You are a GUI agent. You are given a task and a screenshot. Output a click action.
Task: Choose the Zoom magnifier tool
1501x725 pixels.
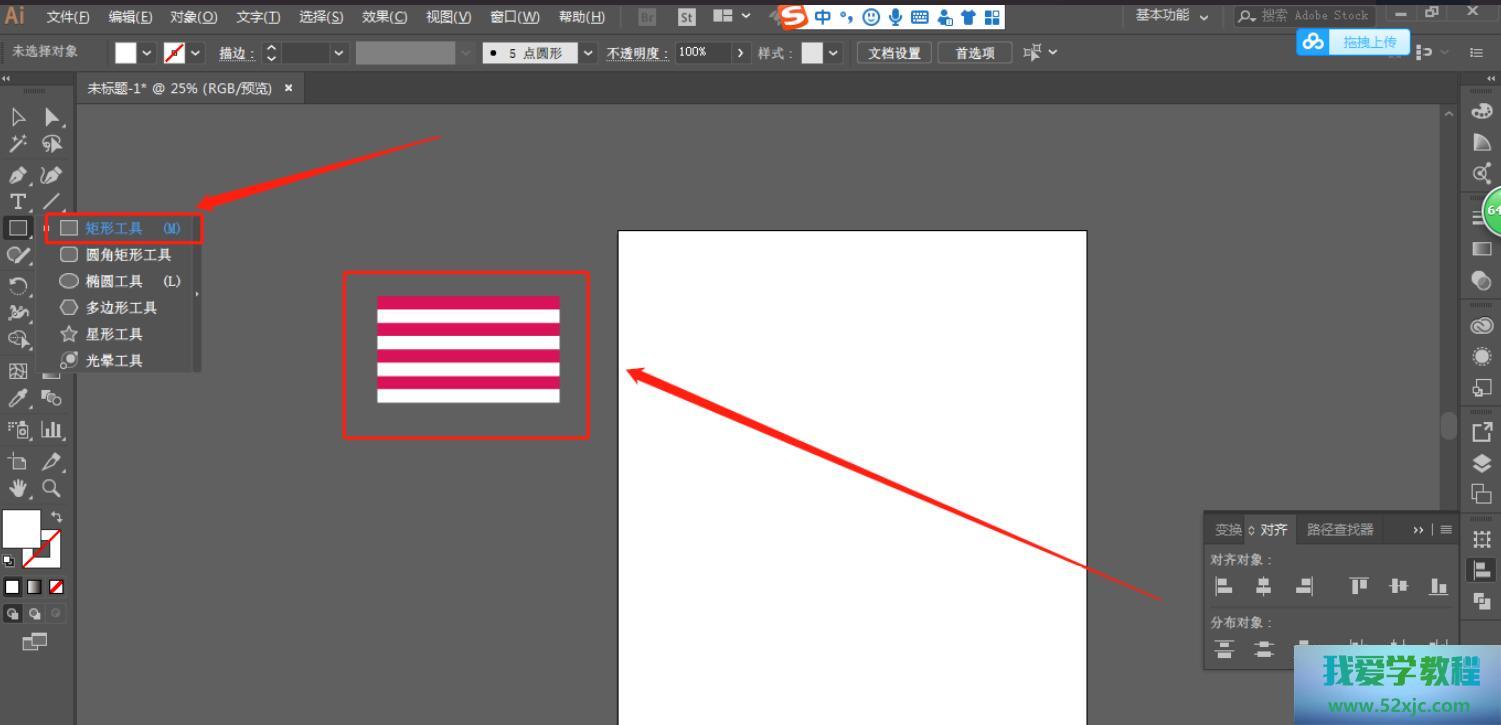(51, 489)
